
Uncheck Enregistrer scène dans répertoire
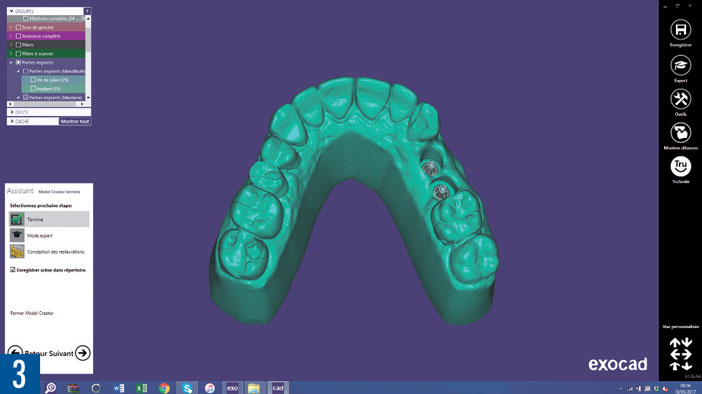click(13, 270)
